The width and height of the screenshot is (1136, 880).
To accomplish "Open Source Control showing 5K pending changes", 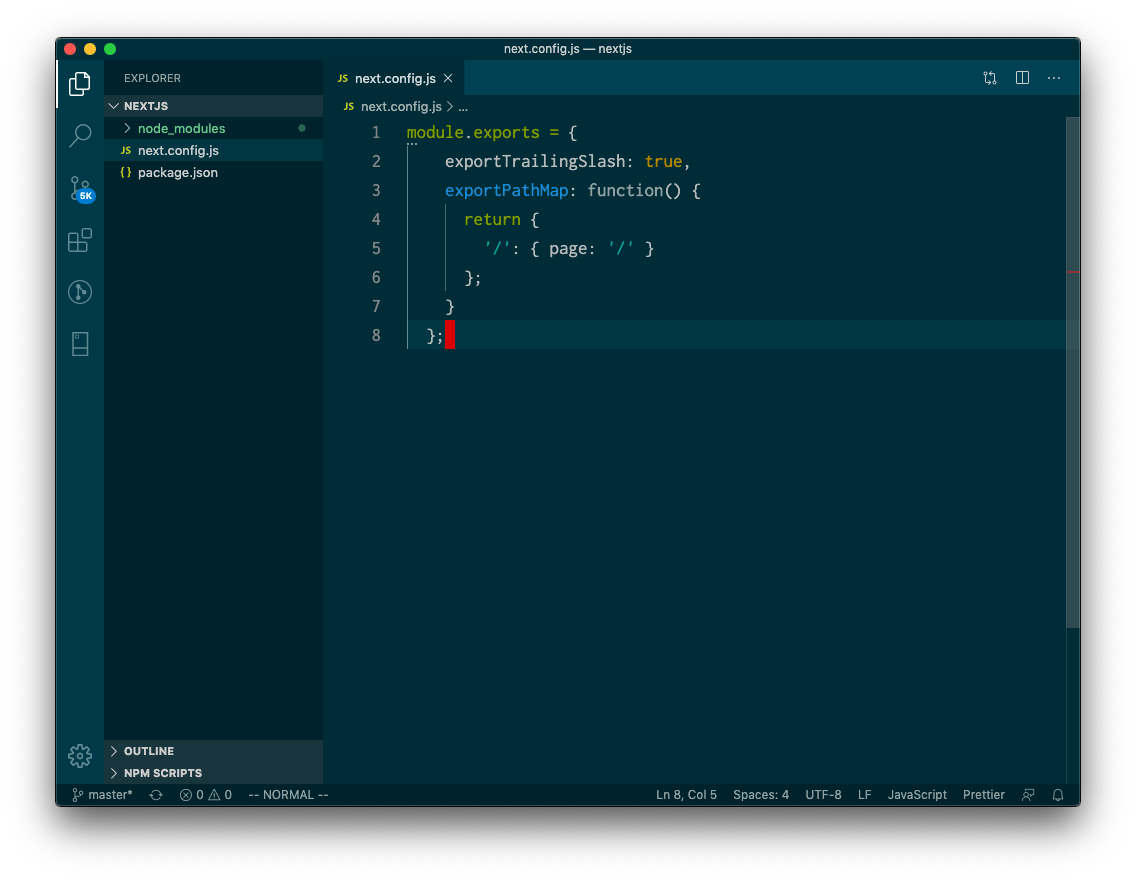I will click(79, 188).
